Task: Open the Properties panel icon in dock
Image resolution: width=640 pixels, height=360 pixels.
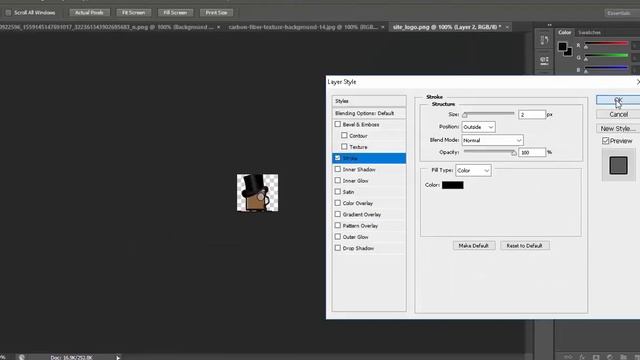Action: click(544, 60)
